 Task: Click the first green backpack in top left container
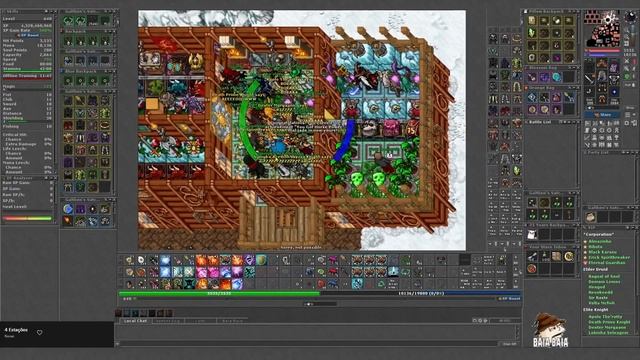(x=68, y=20)
